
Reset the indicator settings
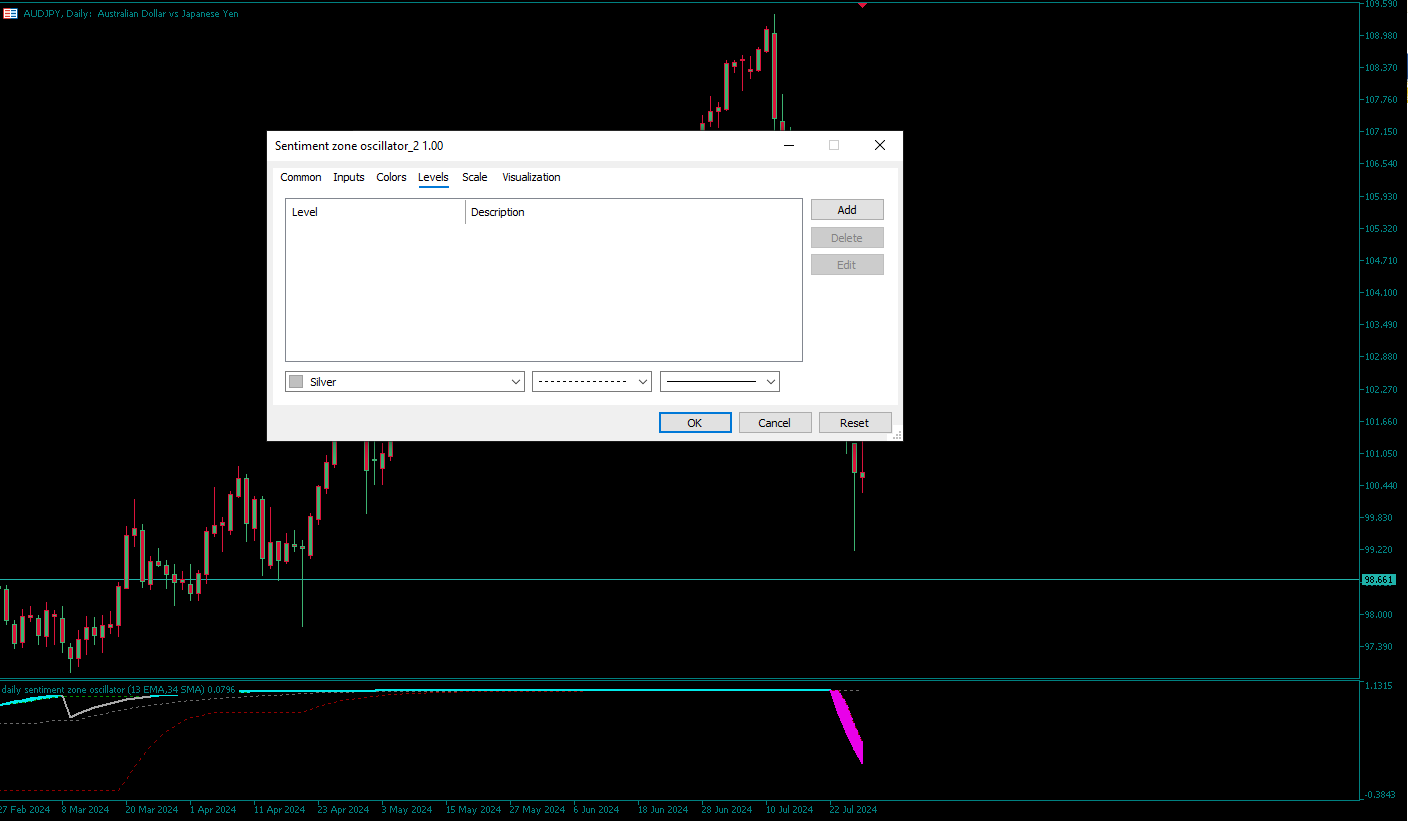[x=855, y=422]
